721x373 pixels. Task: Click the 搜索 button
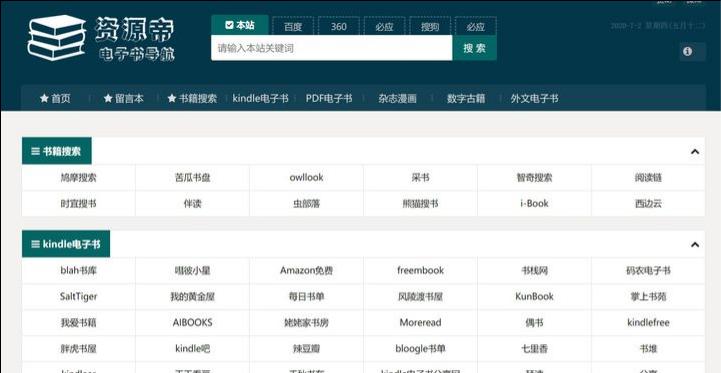point(475,48)
